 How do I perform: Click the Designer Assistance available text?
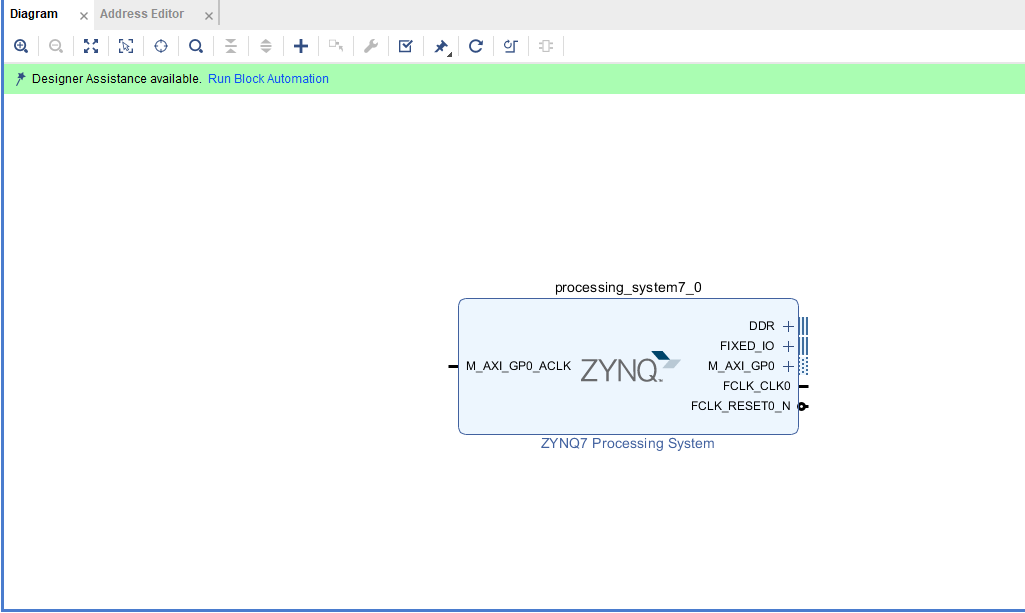(116, 79)
